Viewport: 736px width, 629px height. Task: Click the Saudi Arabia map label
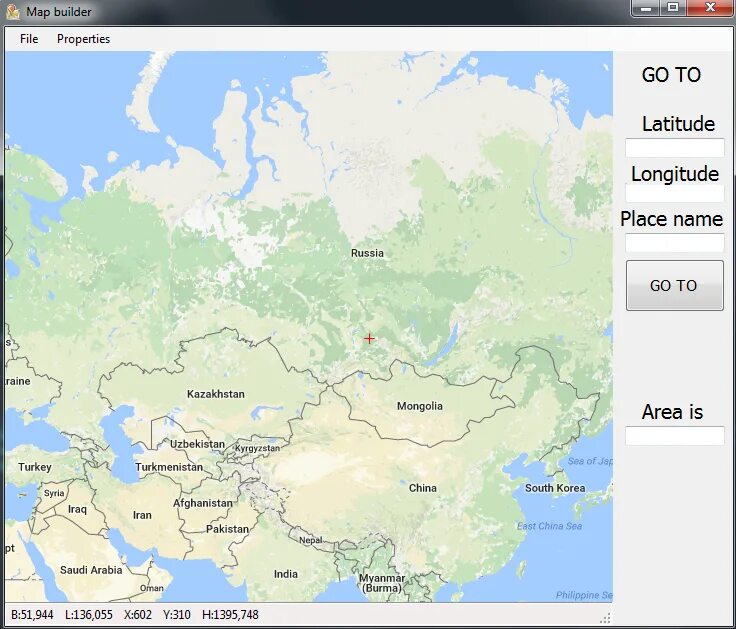tap(91, 570)
